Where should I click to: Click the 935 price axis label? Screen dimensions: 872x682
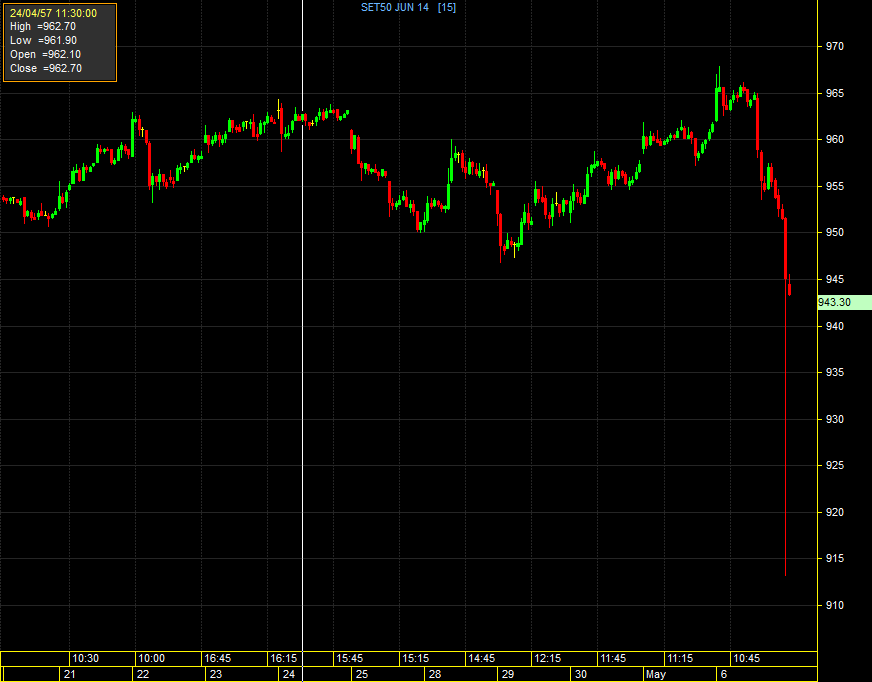pos(834,372)
